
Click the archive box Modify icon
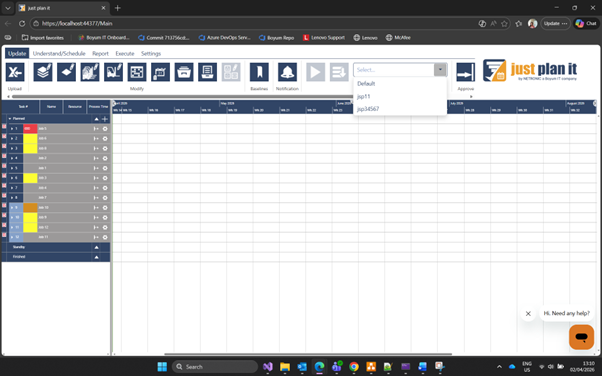[184, 72]
